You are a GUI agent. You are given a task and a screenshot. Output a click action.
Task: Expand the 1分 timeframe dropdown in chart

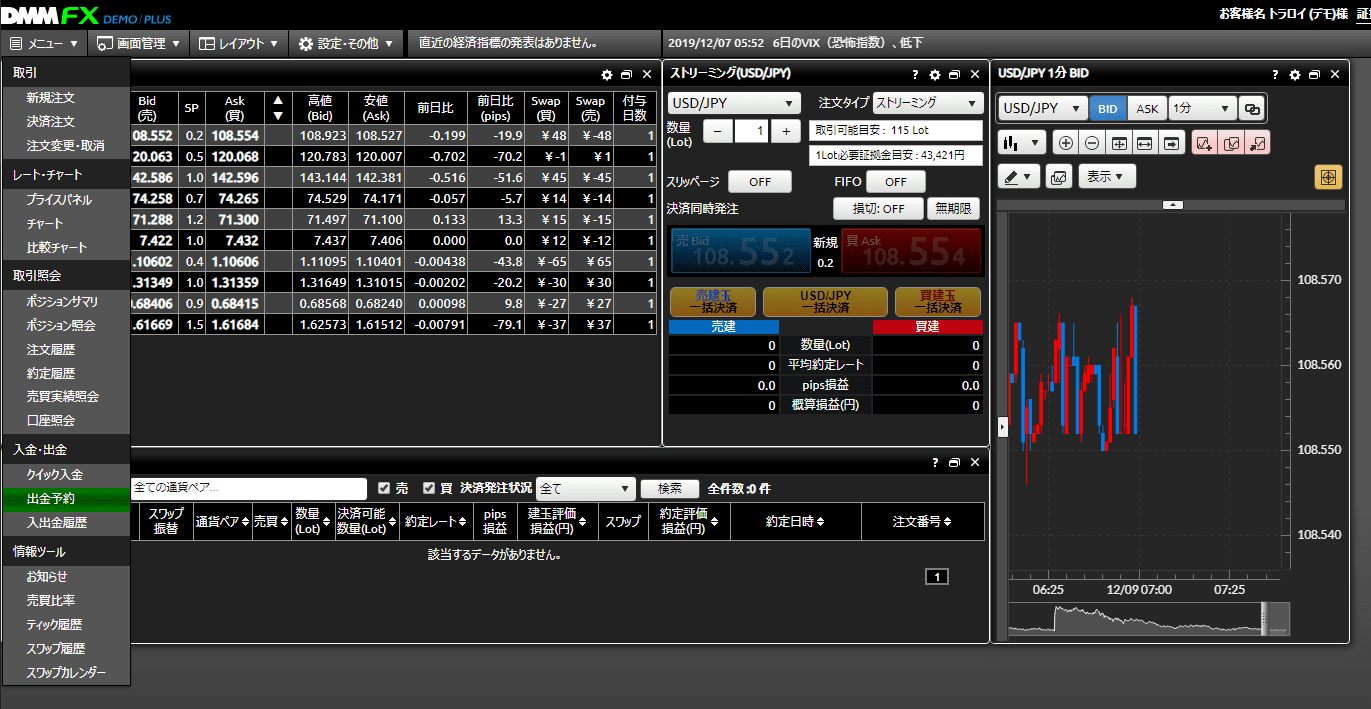click(x=1202, y=109)
